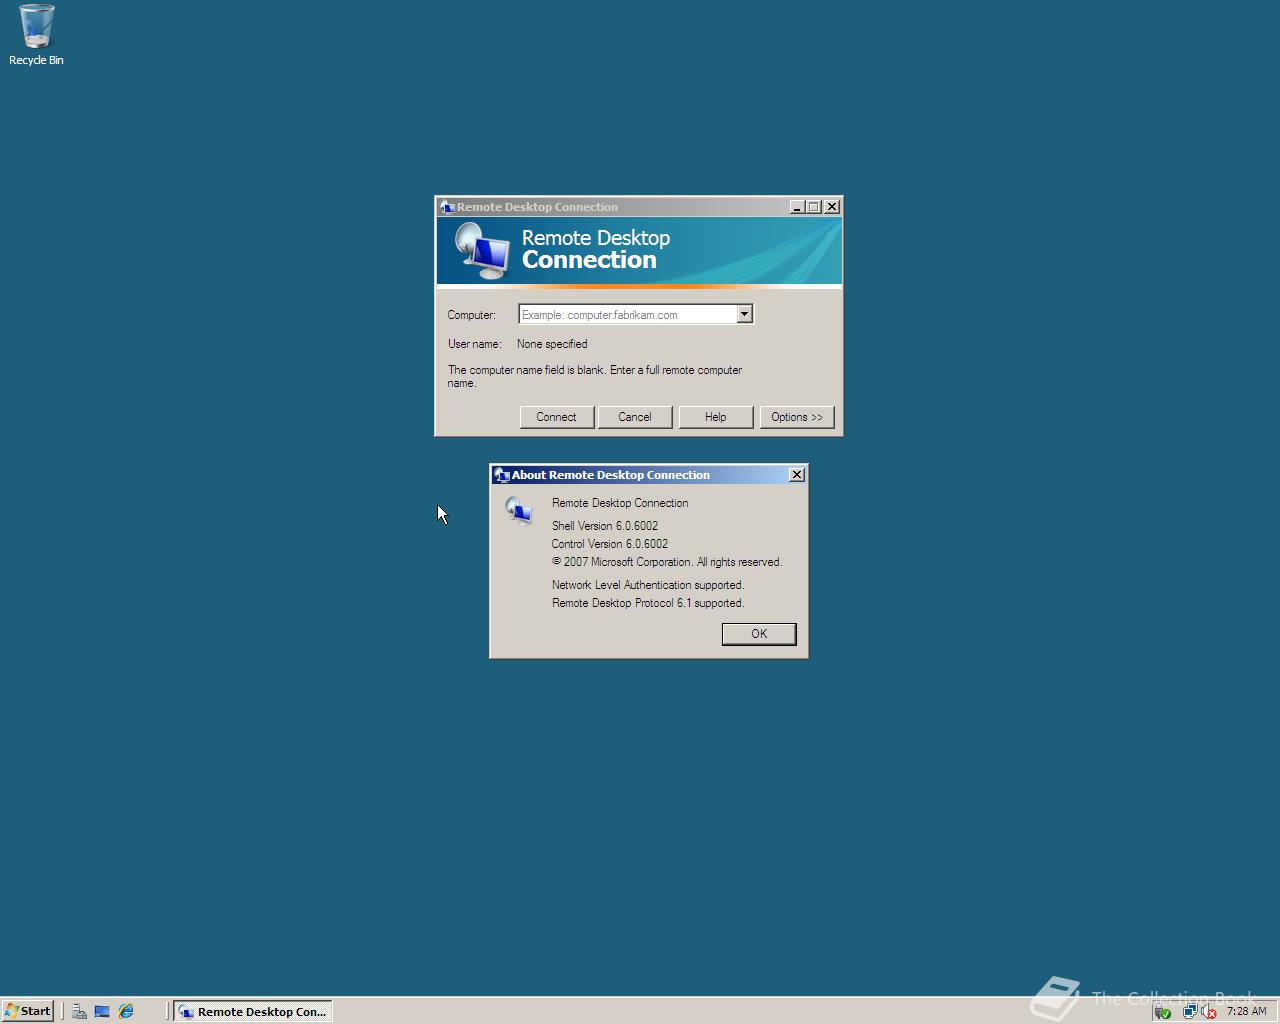
Task: Click the Show Desktop quick launch icon
Action: (102, 1011)
